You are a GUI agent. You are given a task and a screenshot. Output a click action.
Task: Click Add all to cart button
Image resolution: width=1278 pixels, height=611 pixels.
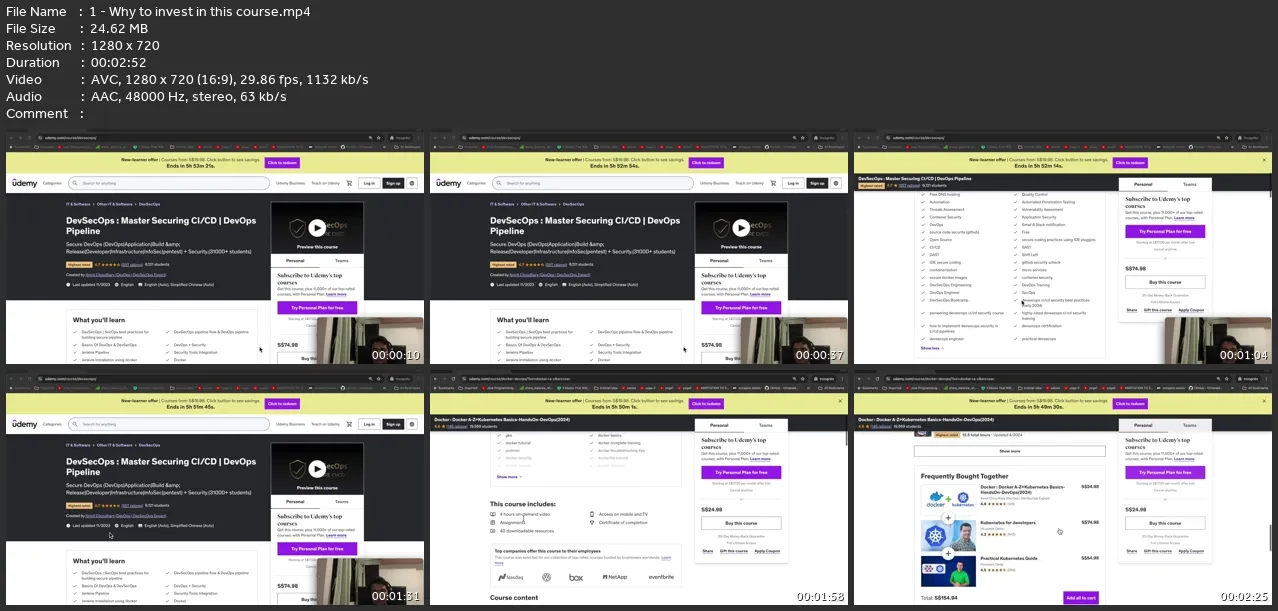coord(1080,598)
